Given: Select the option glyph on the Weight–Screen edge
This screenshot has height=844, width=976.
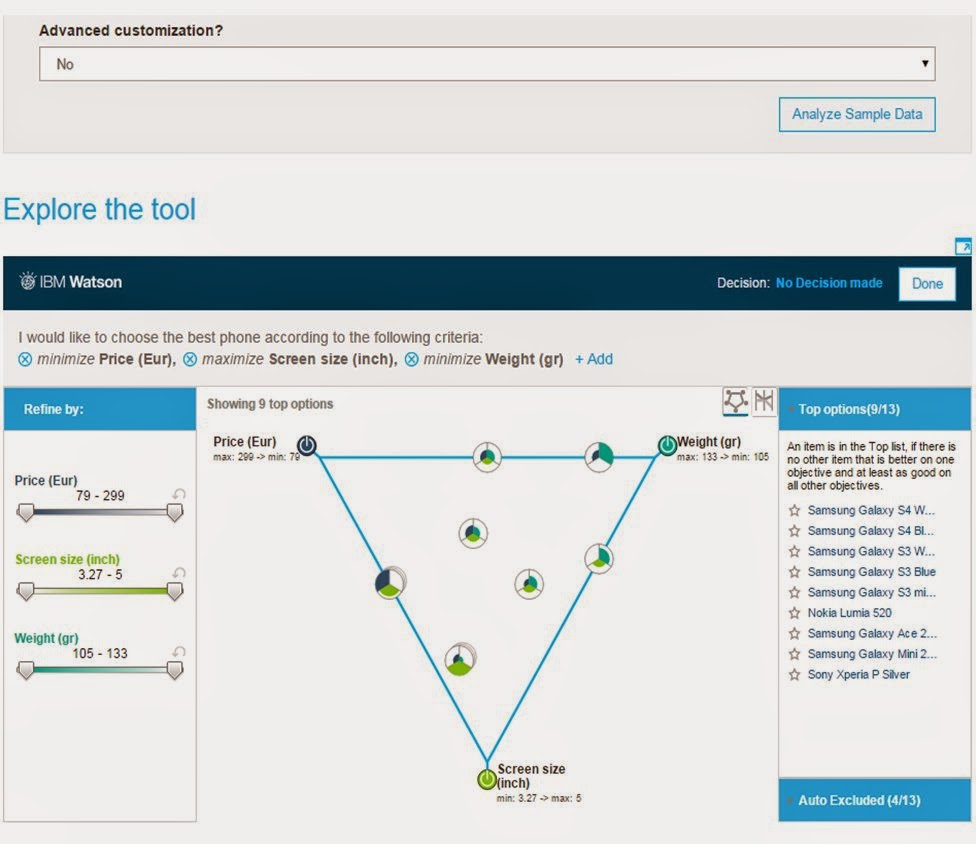Looking at the screenshot, I should [x=599, y=558].
